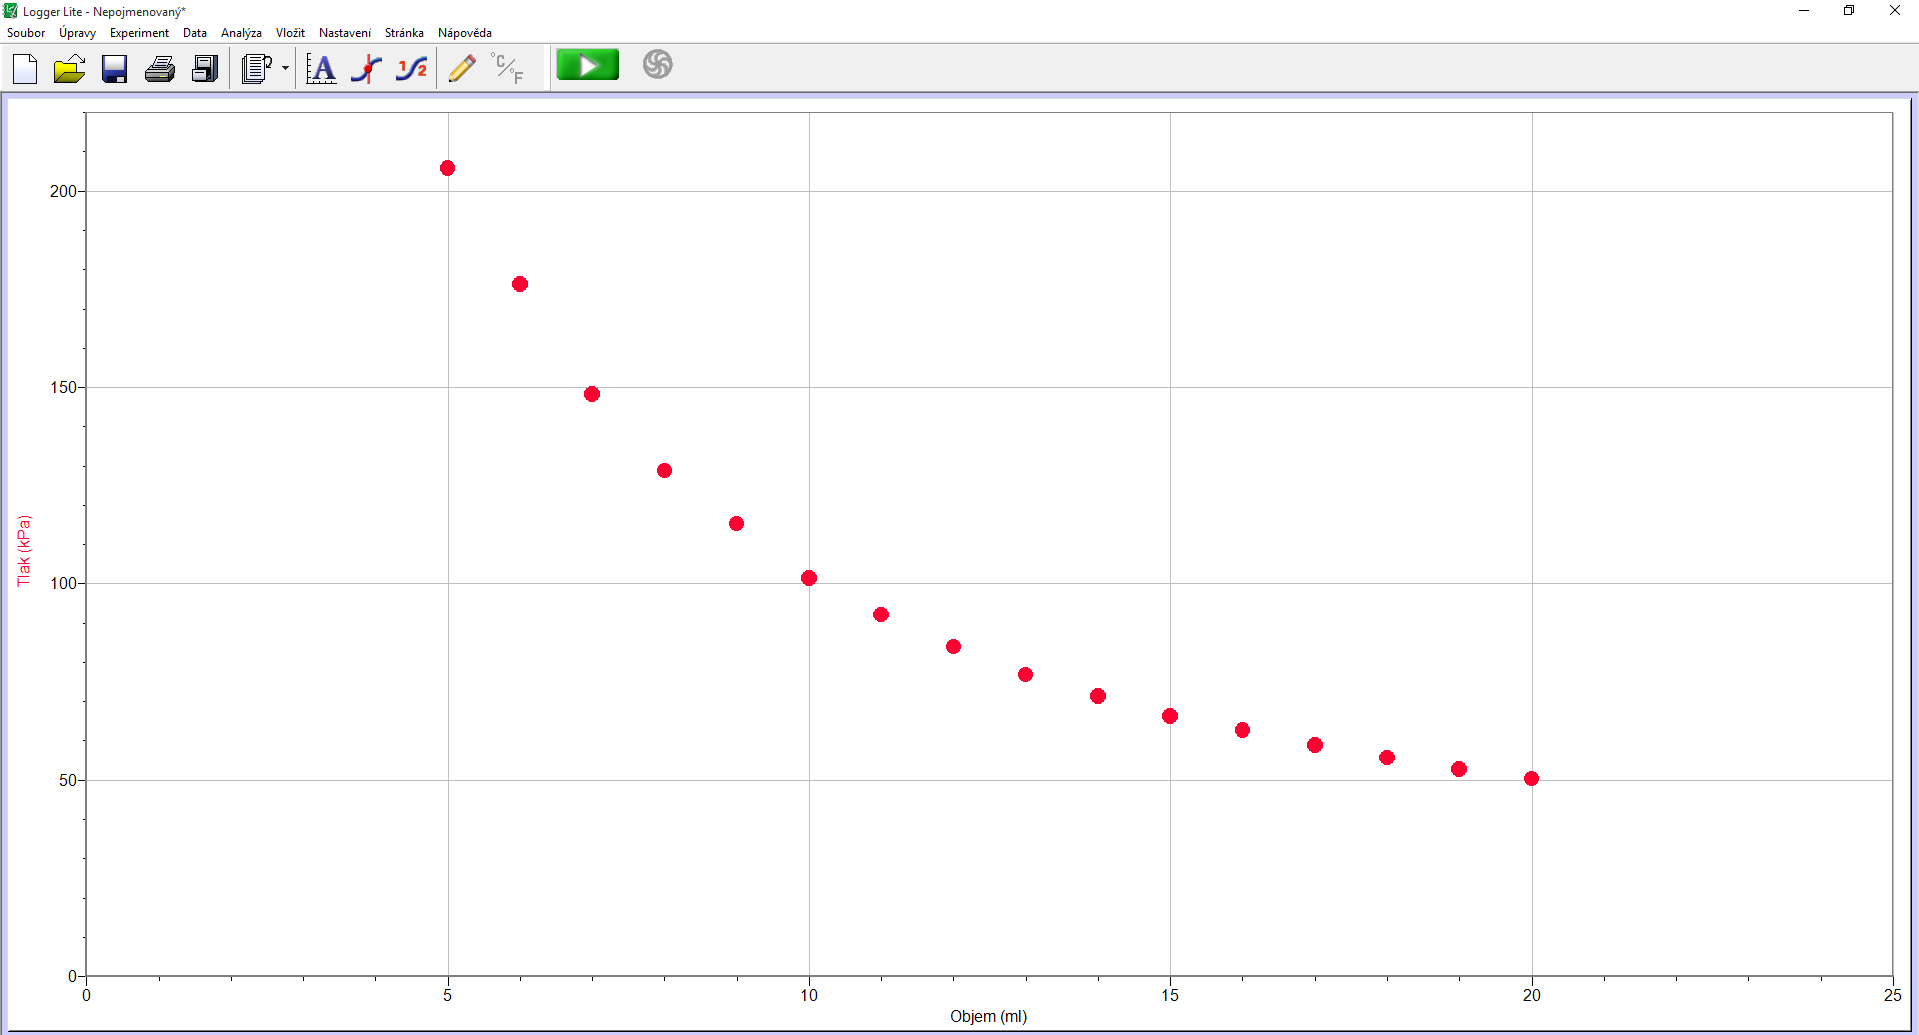
Task: Open the Nastavení menu
Action: click(345, 33)
